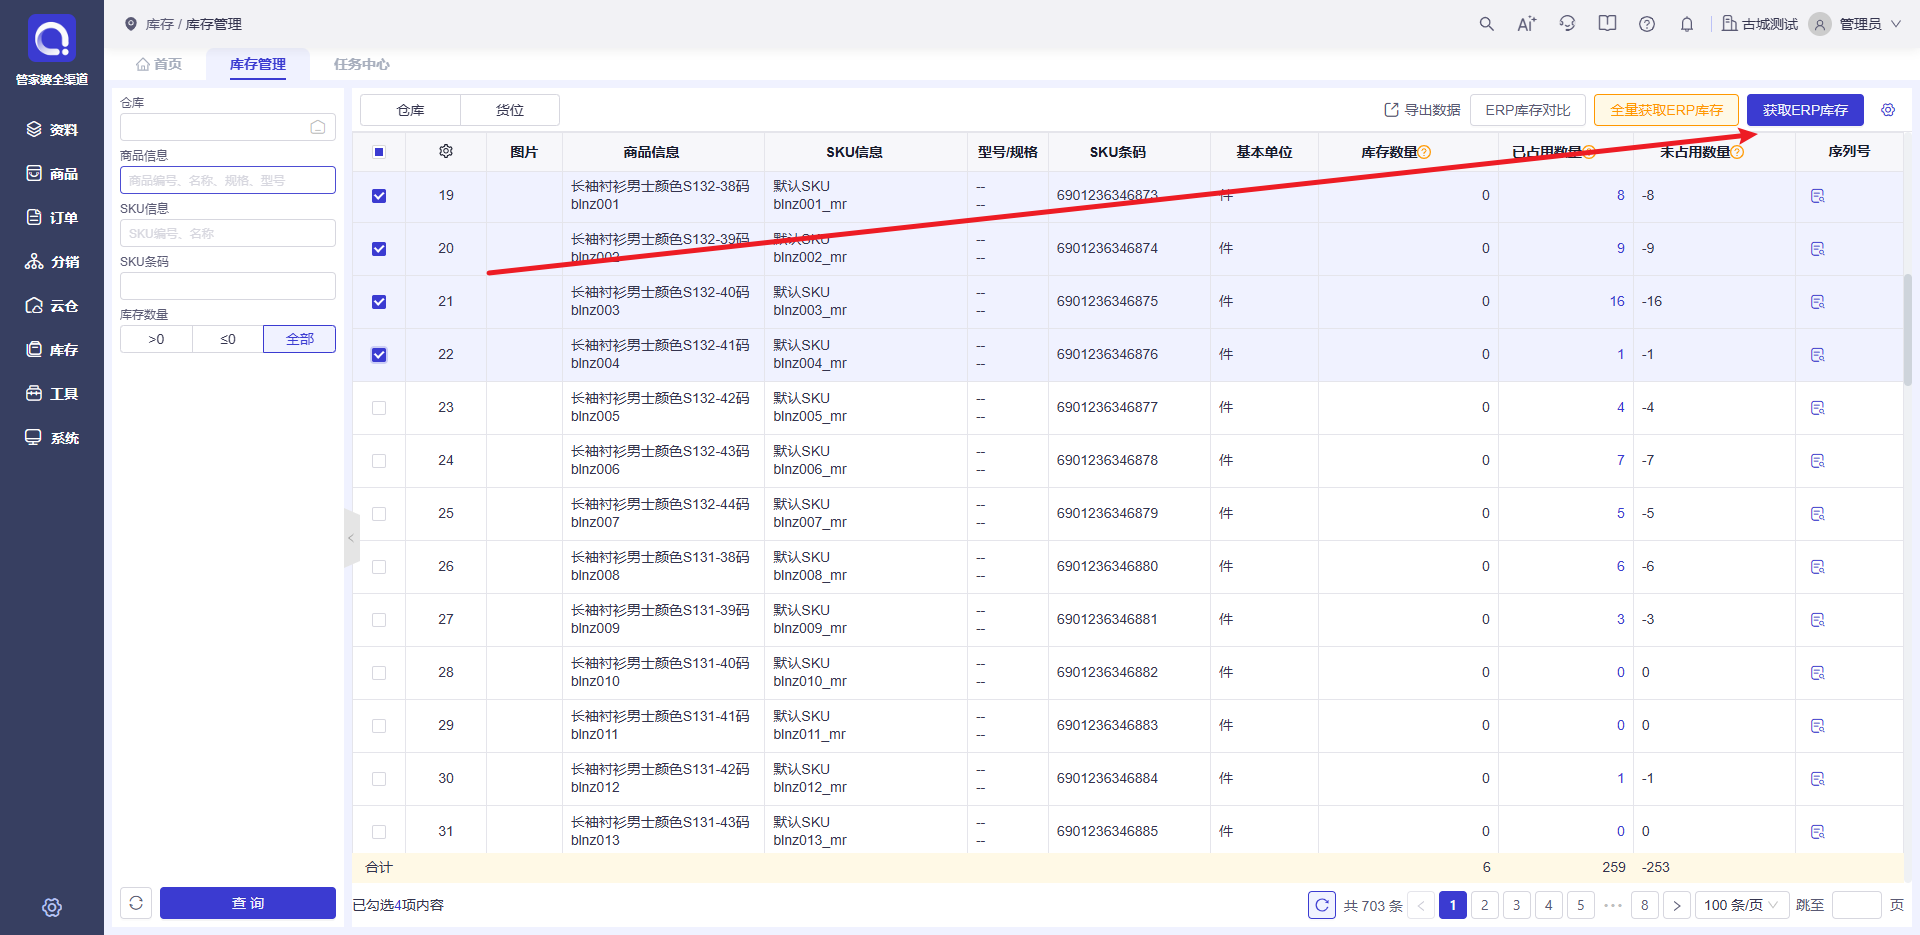Uncheck the checkbox for row 21

coord(379,302)
